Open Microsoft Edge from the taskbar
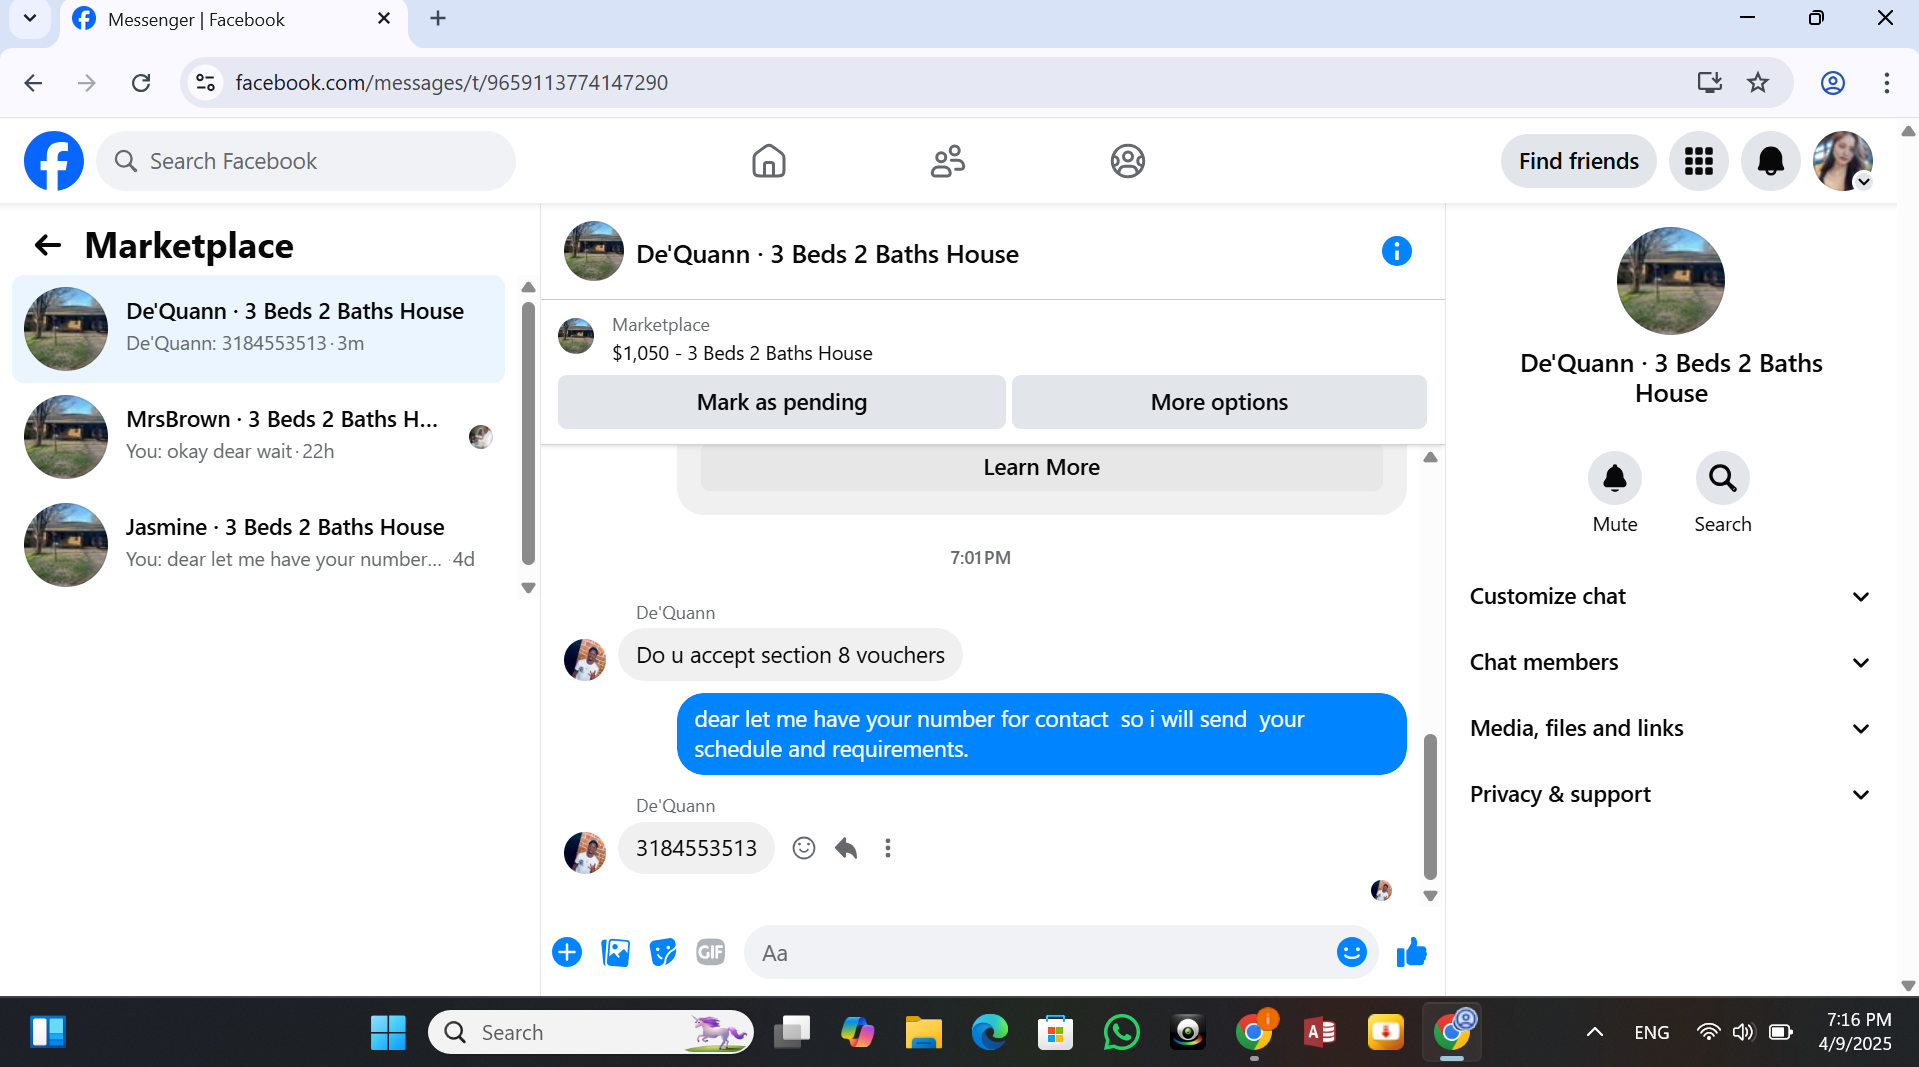1919x1067 pixels. pos(989,1032)
